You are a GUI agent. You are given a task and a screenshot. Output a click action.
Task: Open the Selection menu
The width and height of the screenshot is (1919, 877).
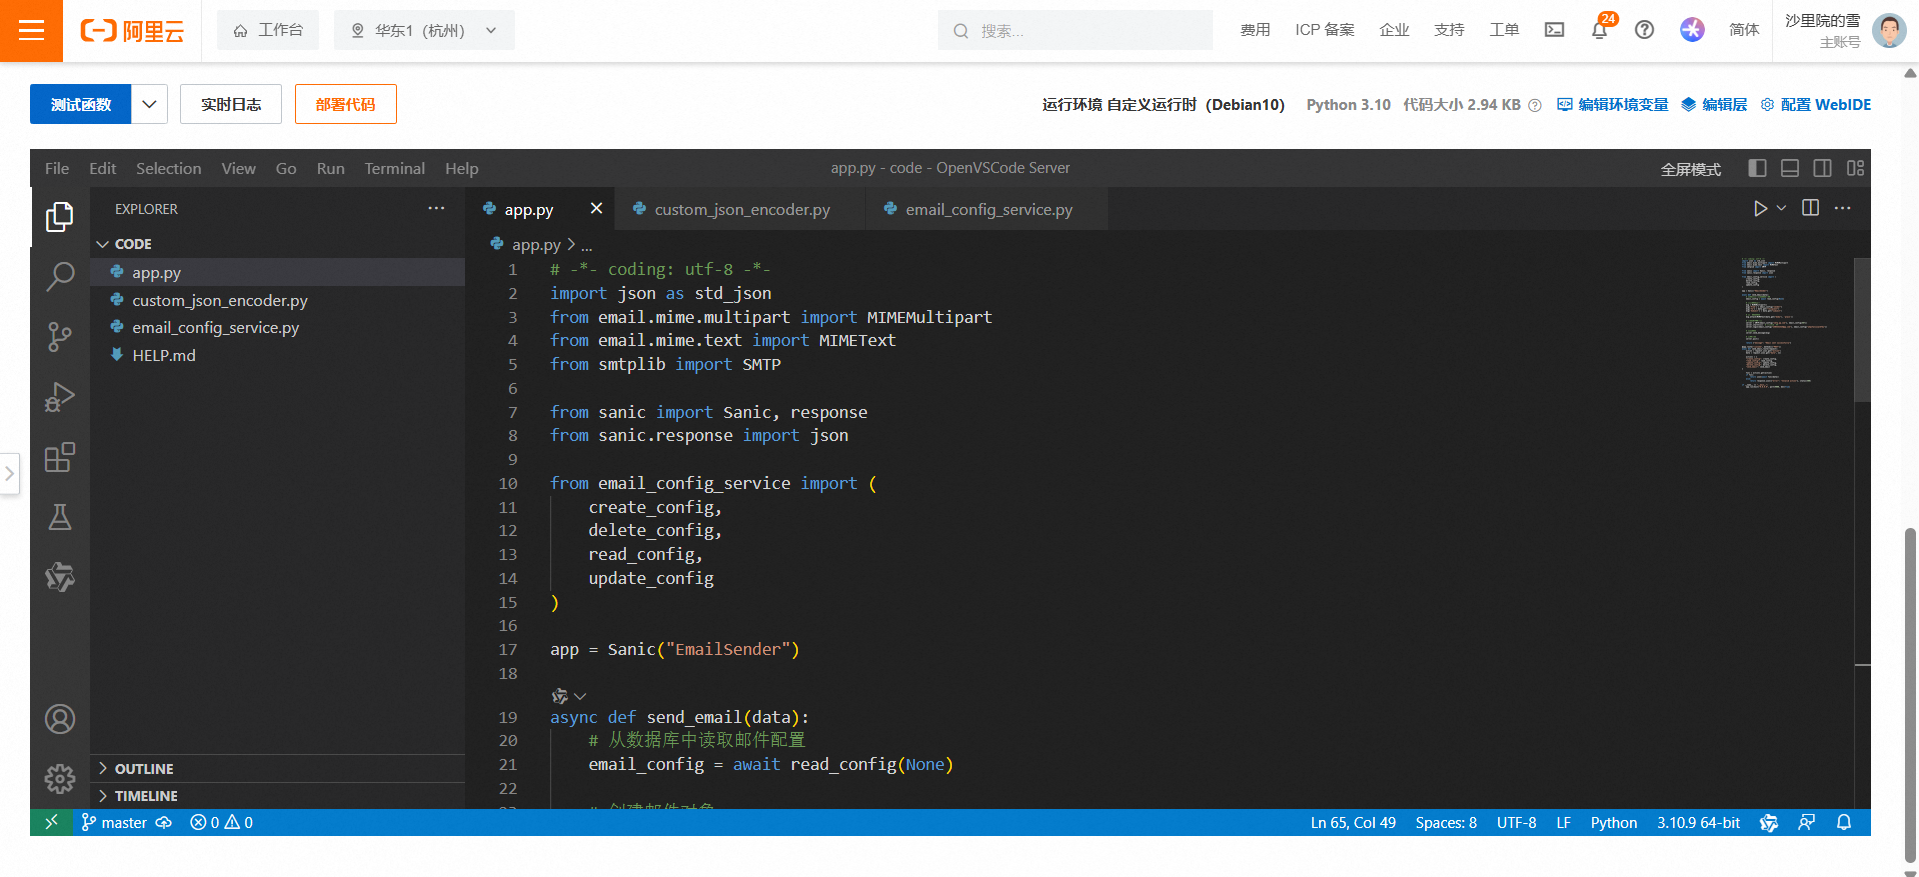[x=168, y=168]
